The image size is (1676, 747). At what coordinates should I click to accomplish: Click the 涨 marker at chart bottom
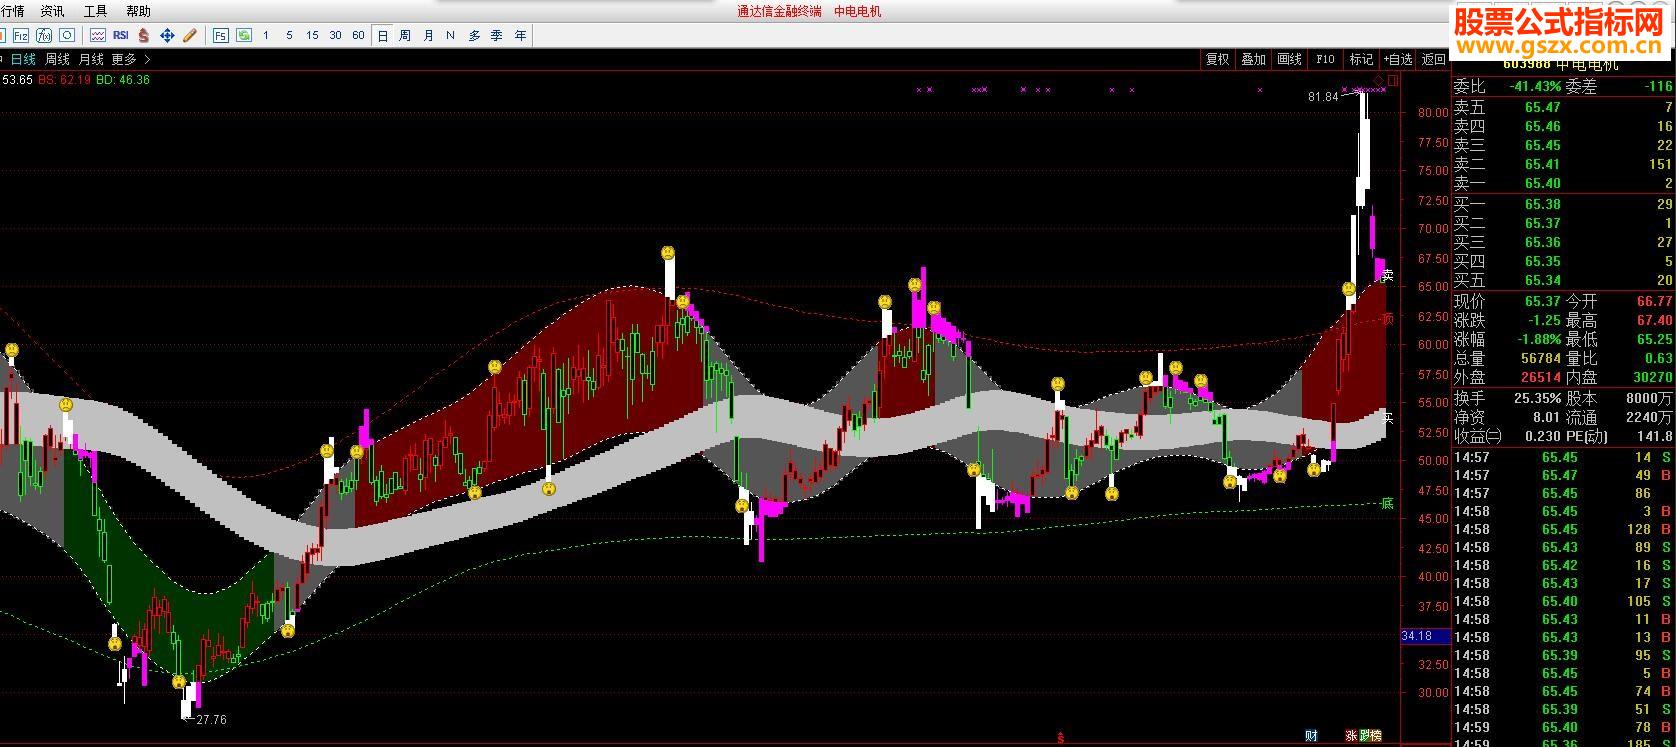[1351, 736]
